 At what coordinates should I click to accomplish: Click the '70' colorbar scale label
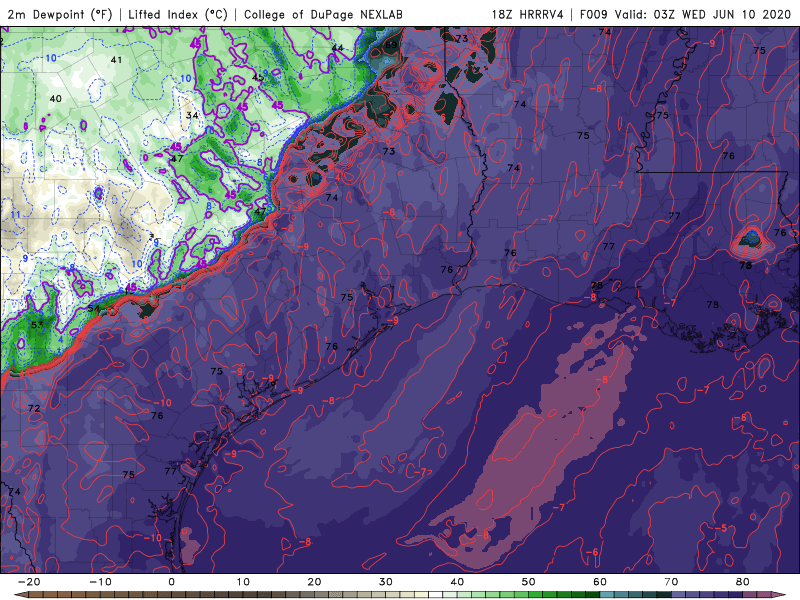coord(671,582)
